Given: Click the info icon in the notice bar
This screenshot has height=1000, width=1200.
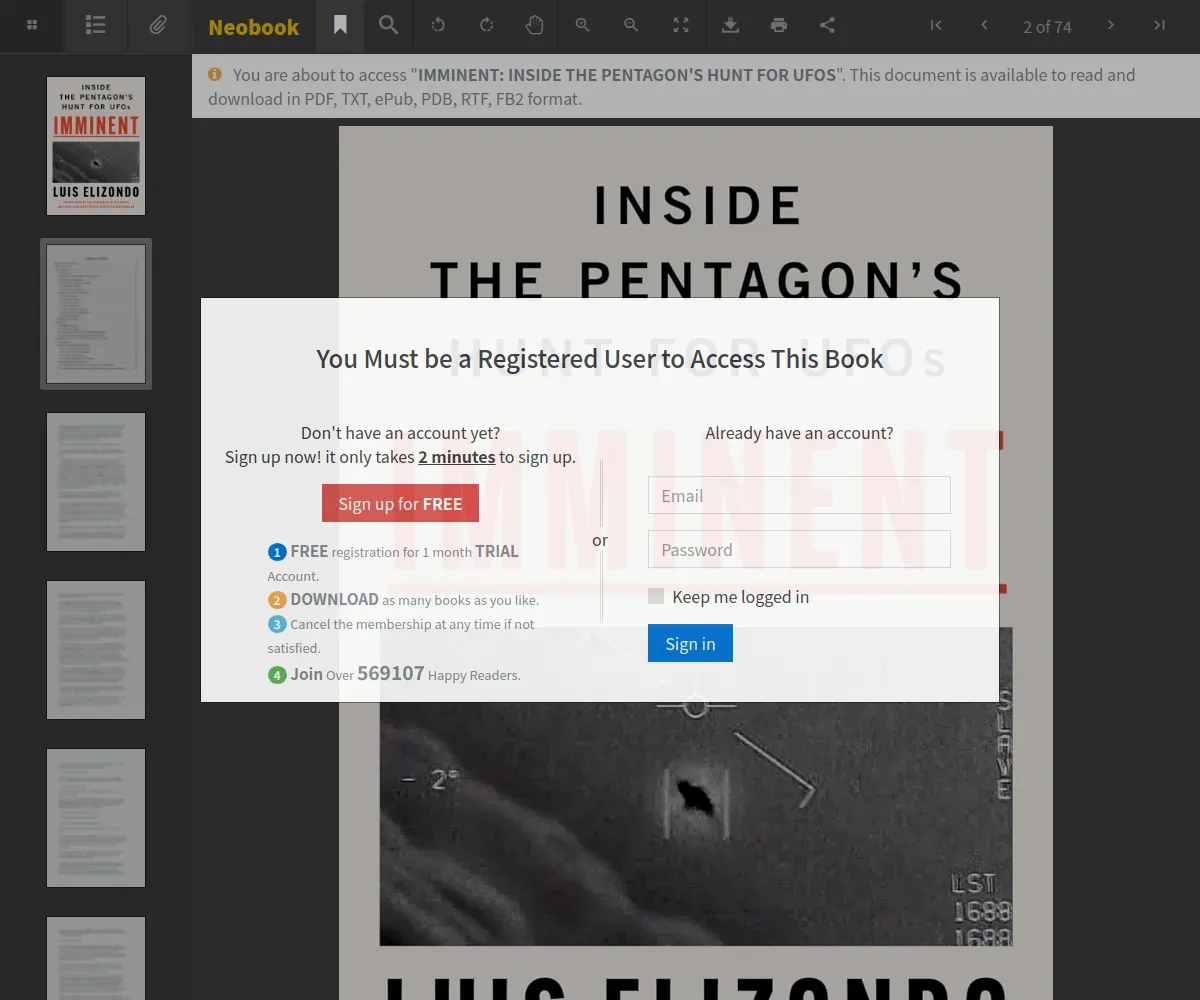Looking at the screenshot, I should pyautogui.click(x=215, y=75).
